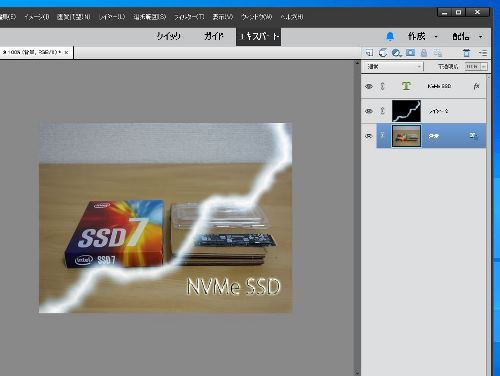The width and height of the screenshot is (500, 376).
Task: Open the layers panel flyout menu icon
Action: [x=482, y=53]
